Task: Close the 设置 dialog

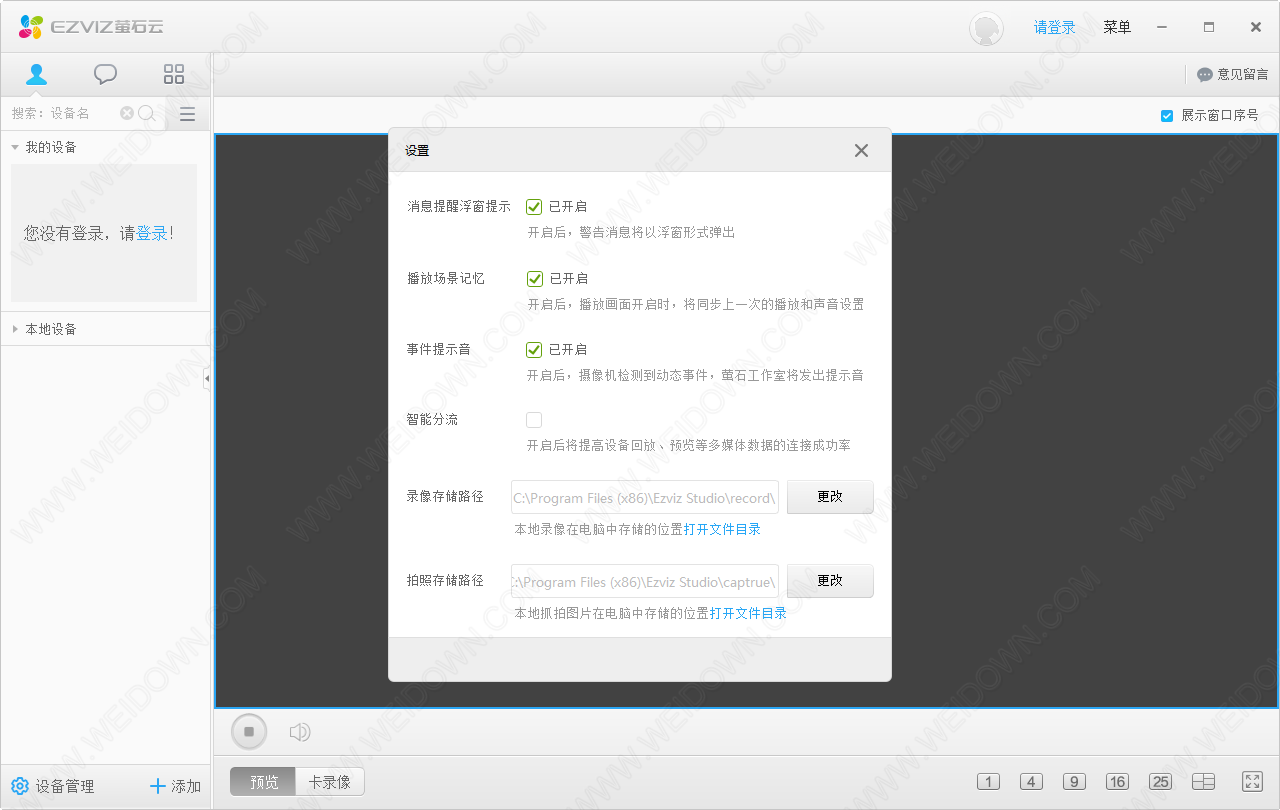Action: [x=861, y=151]
